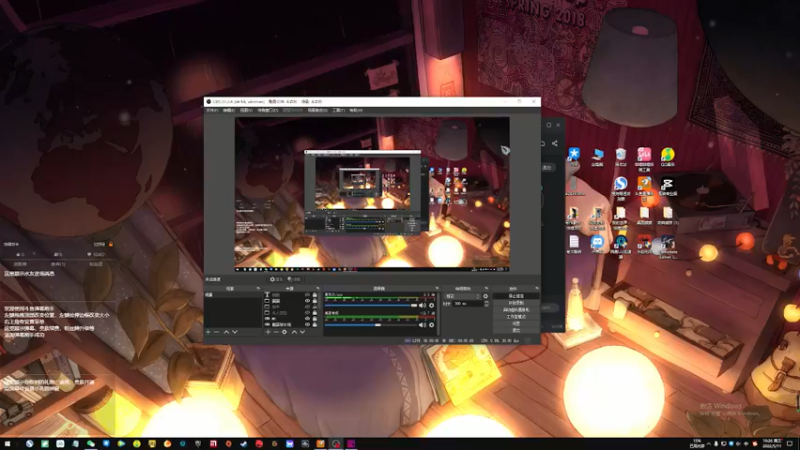Open 麦克风/Aux channel gear settings
The width and height of the screenshot is (800, 450).
[x=431, y=305]
